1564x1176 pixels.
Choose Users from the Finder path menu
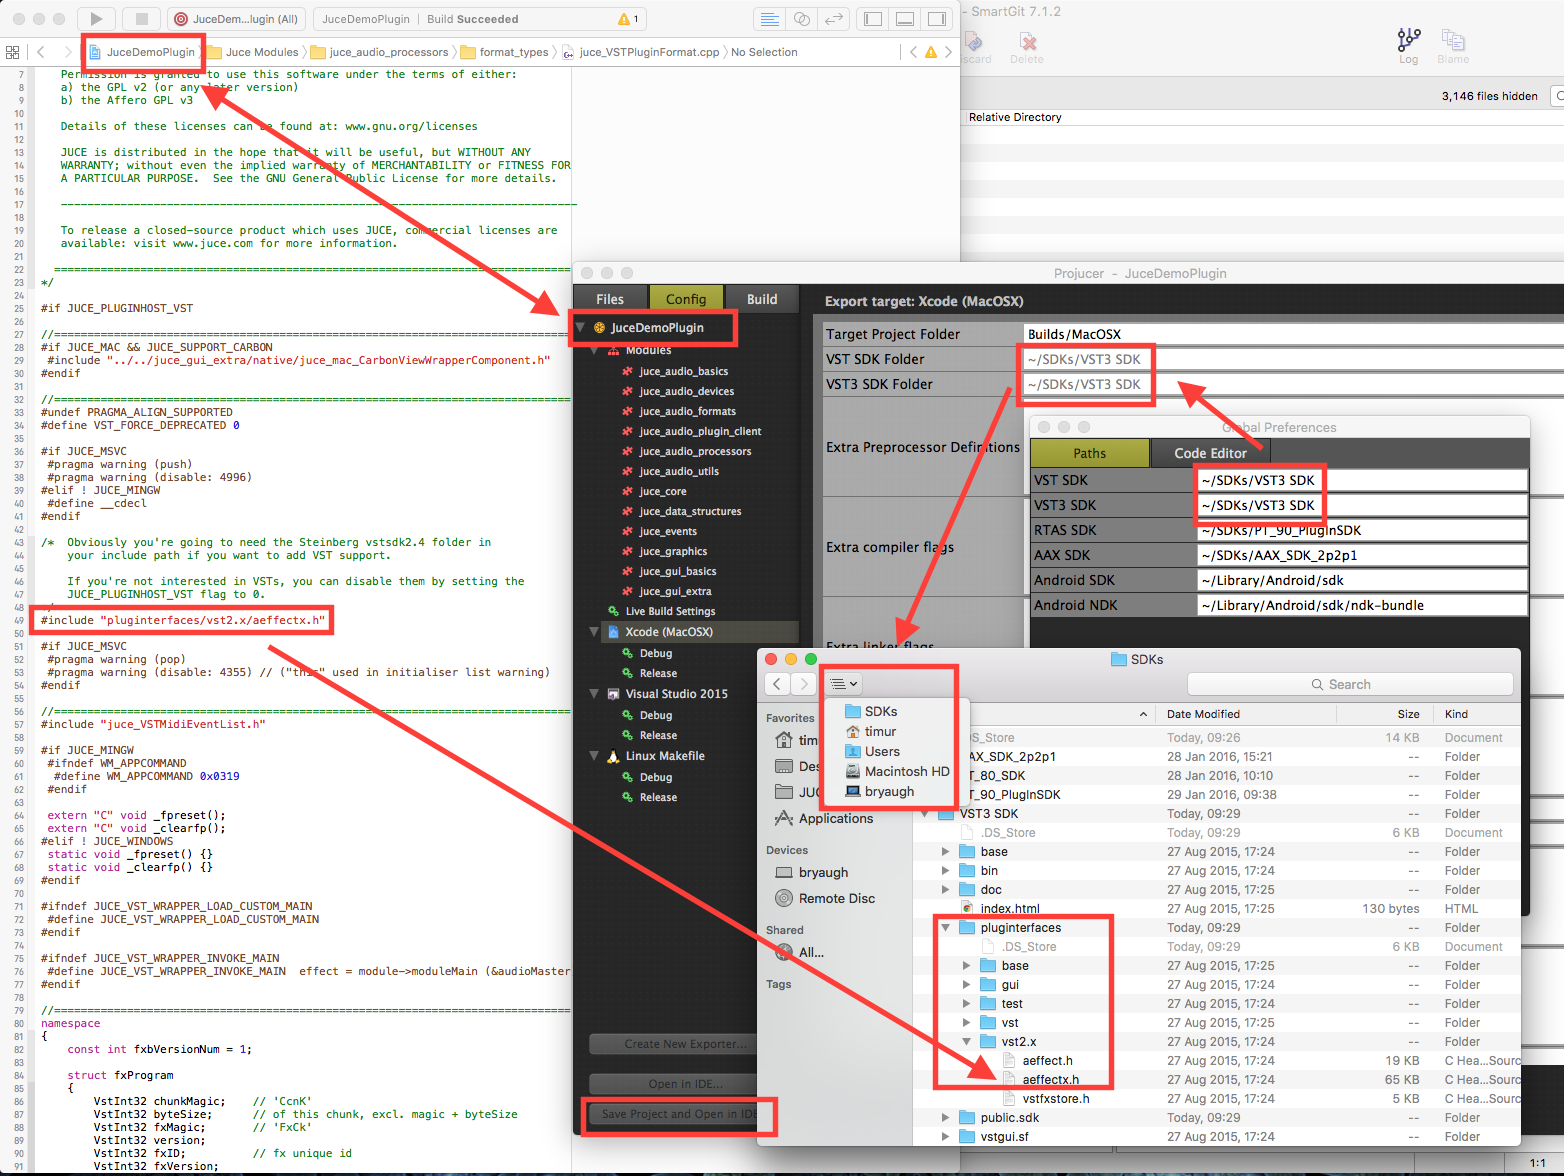pyautogui.click(x=873, y=751)
